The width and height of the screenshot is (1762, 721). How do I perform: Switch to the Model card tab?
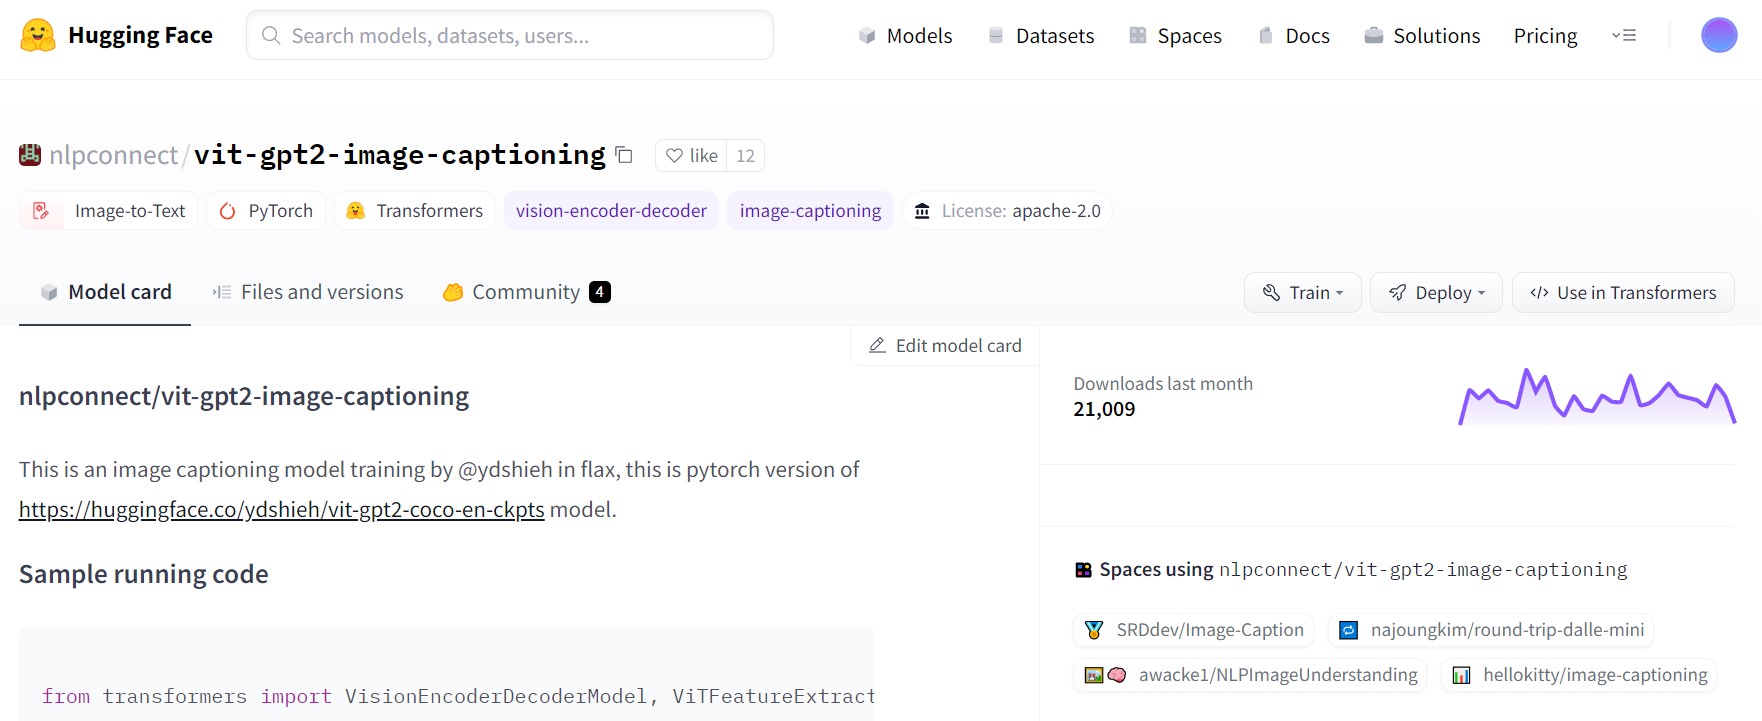coord(105,292)
